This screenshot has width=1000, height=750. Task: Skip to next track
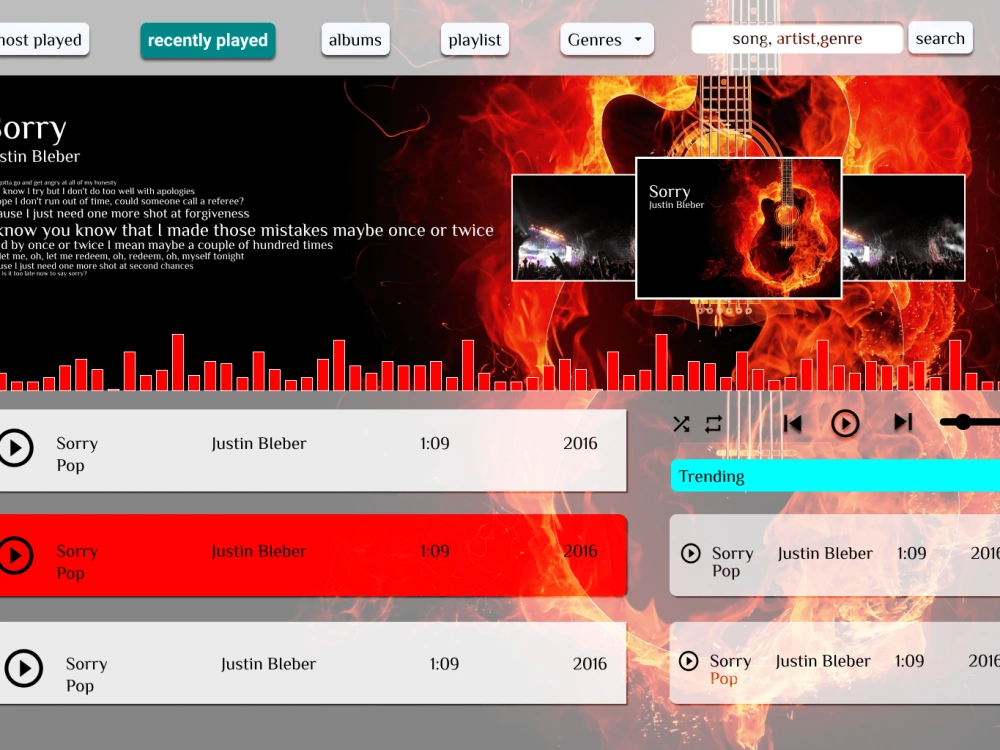(x=903, y=422)
